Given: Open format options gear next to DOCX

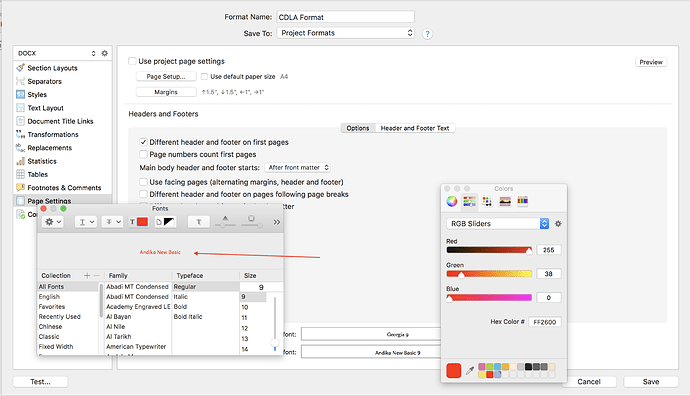Looking at the screenshot, I should click(104, 53).
